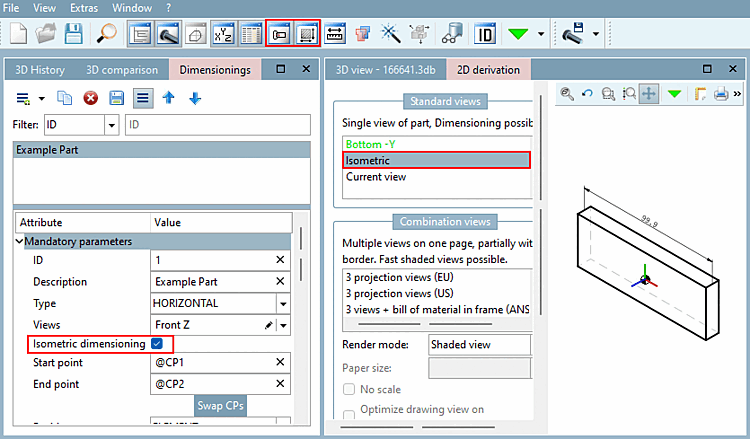The height and width of the screenshot is (439, 750).
Task: Clear the Description value with X button
Action: tap(280, 281)
